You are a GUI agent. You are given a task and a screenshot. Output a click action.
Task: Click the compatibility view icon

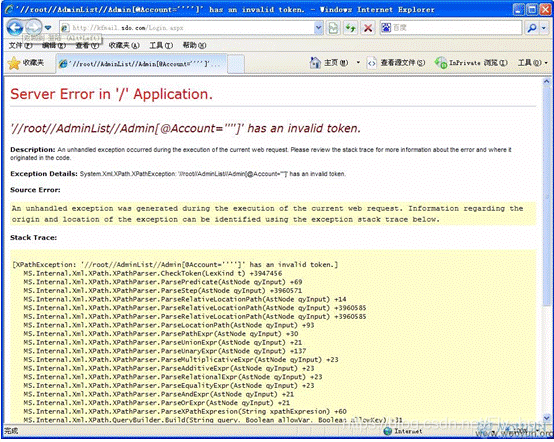click(333, 28)
